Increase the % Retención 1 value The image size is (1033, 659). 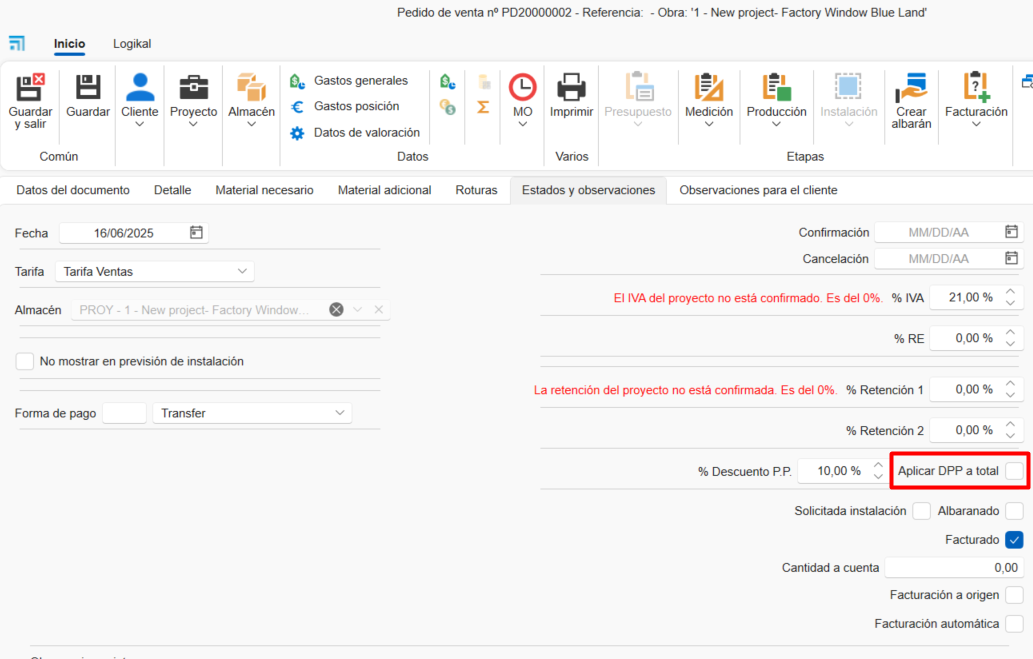1011,384
